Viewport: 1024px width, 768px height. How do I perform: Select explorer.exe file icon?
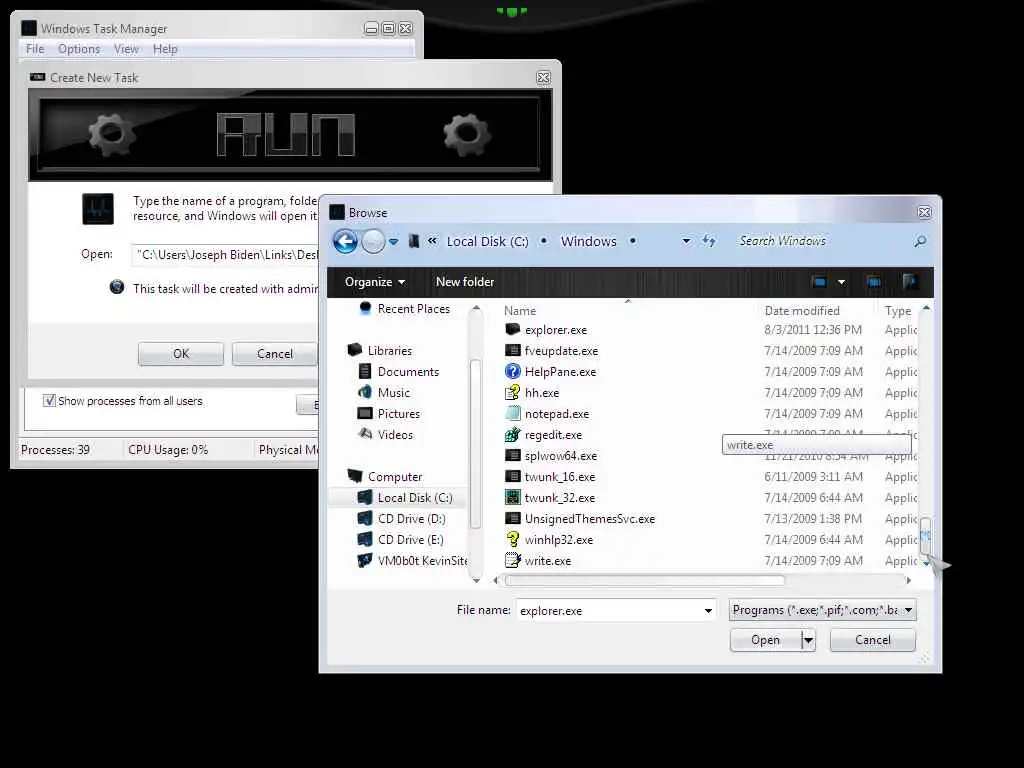pos(513,330)
